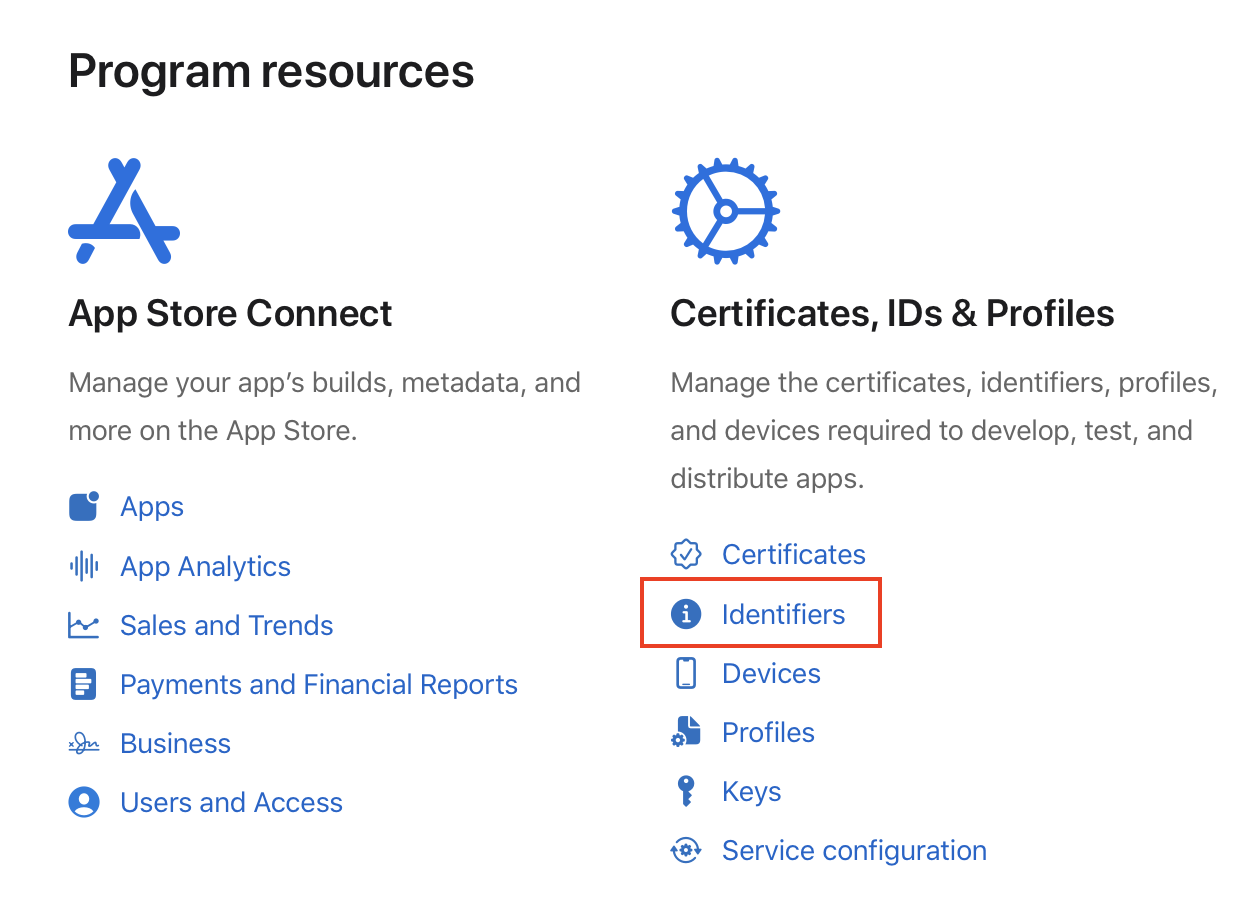Select the Apps grid icon

pos(84,506)
